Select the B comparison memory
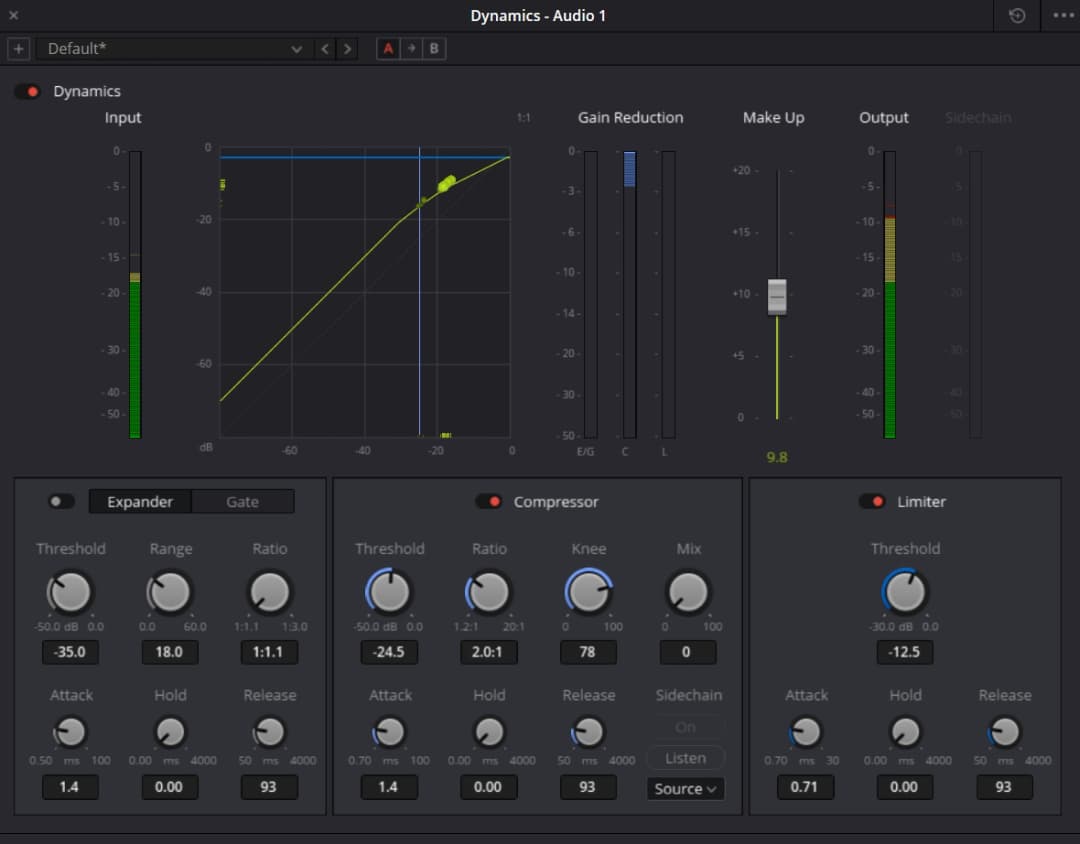 (431, 48)
